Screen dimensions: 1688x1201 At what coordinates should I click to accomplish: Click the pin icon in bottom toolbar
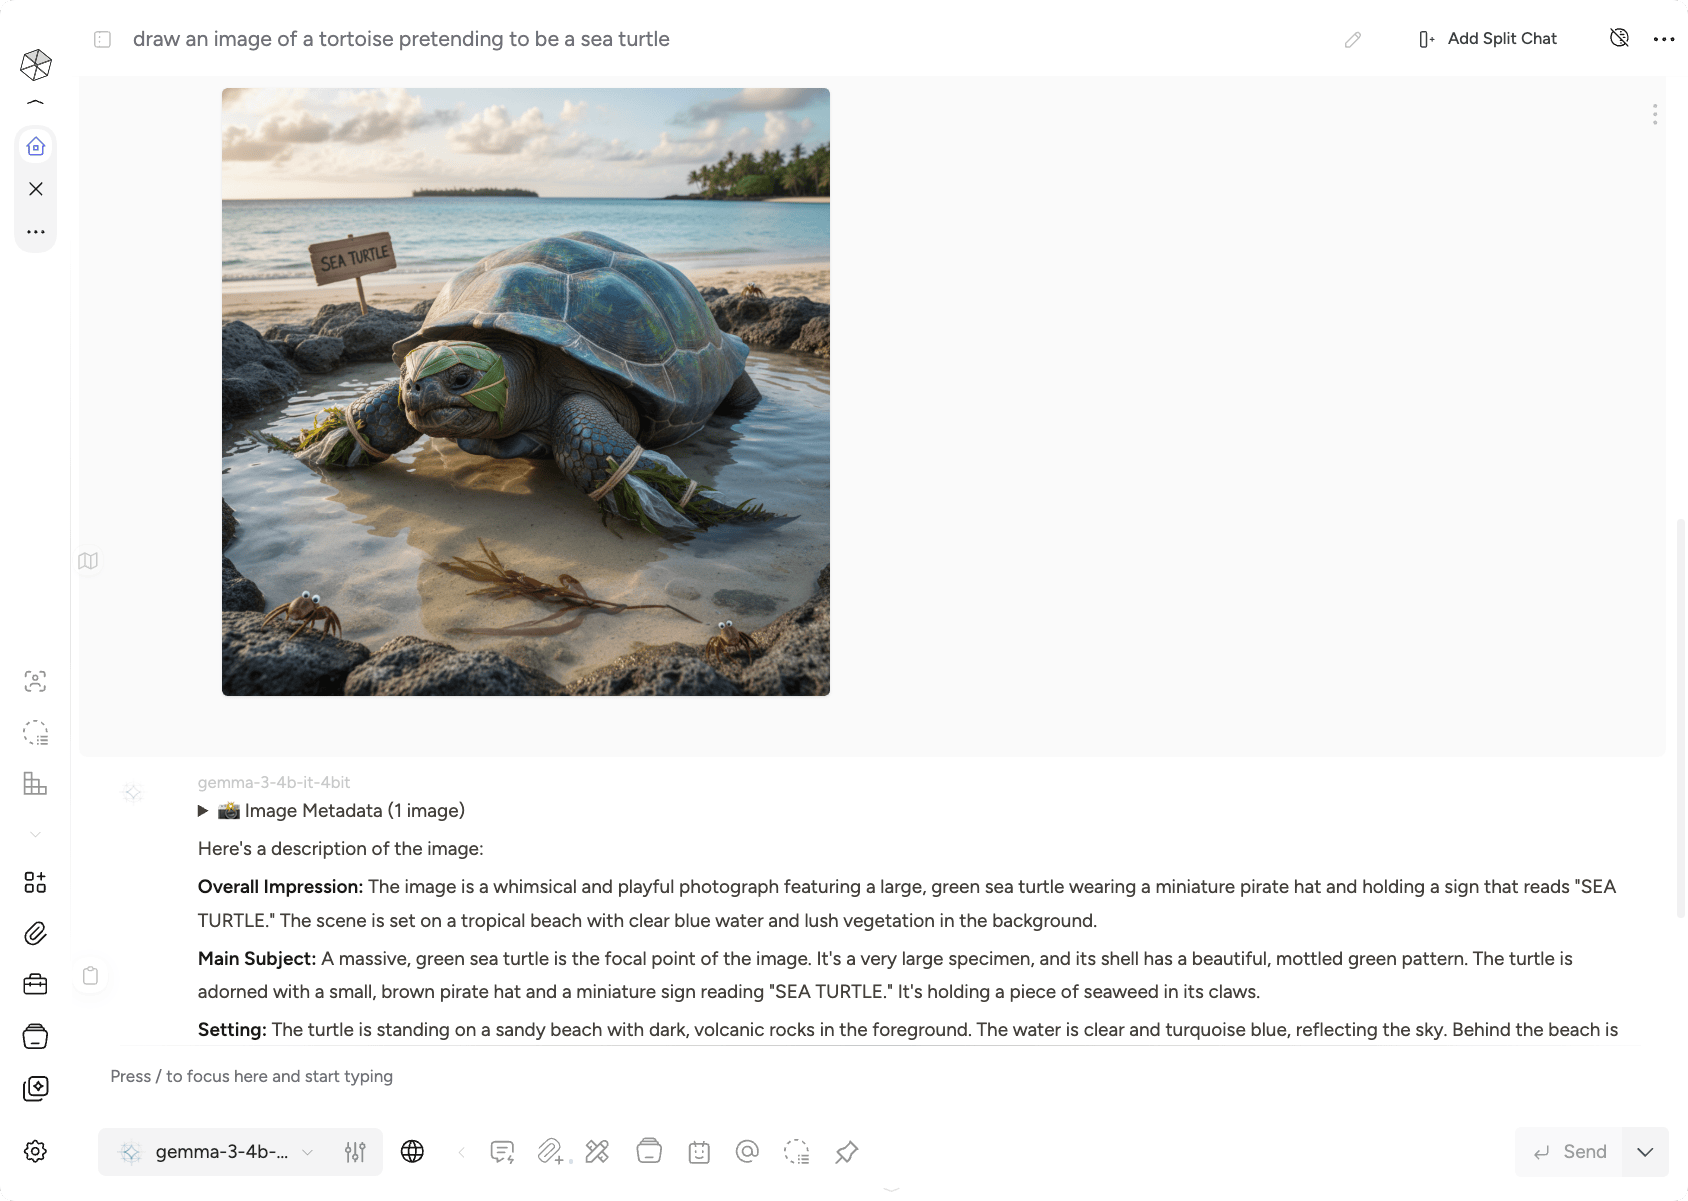tap(847, 1152)
